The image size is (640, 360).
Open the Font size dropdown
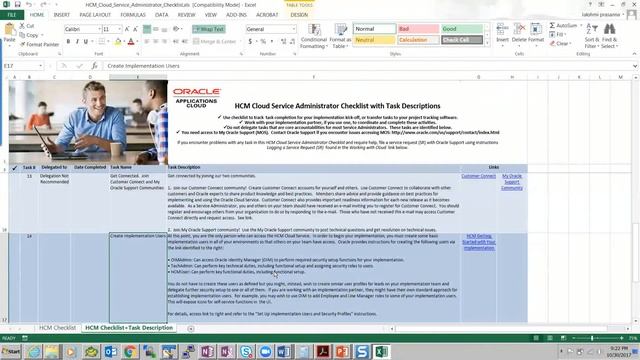[120, 29]
